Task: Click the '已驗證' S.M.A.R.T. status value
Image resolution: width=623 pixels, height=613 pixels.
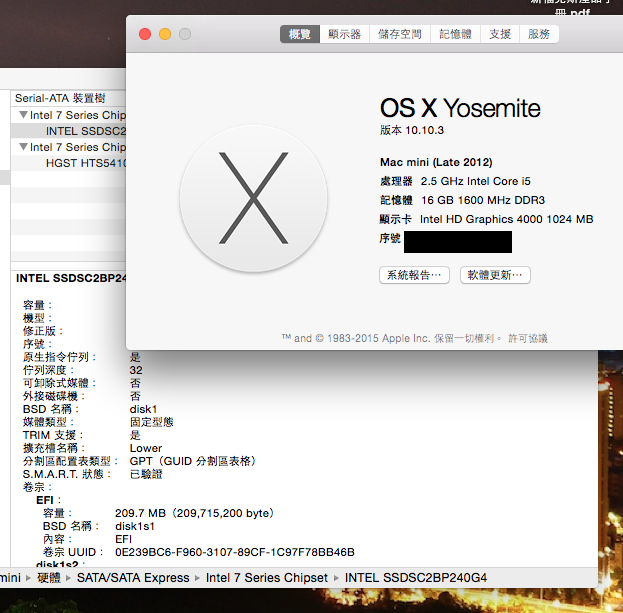Action: [146, 474]
